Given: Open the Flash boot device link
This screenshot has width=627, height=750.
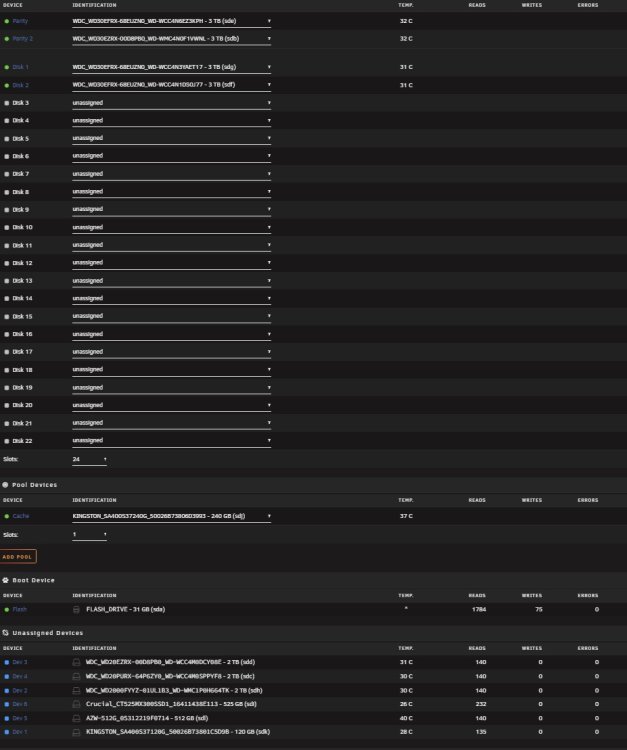Looking at the screenshot, I should click(20, 609).
